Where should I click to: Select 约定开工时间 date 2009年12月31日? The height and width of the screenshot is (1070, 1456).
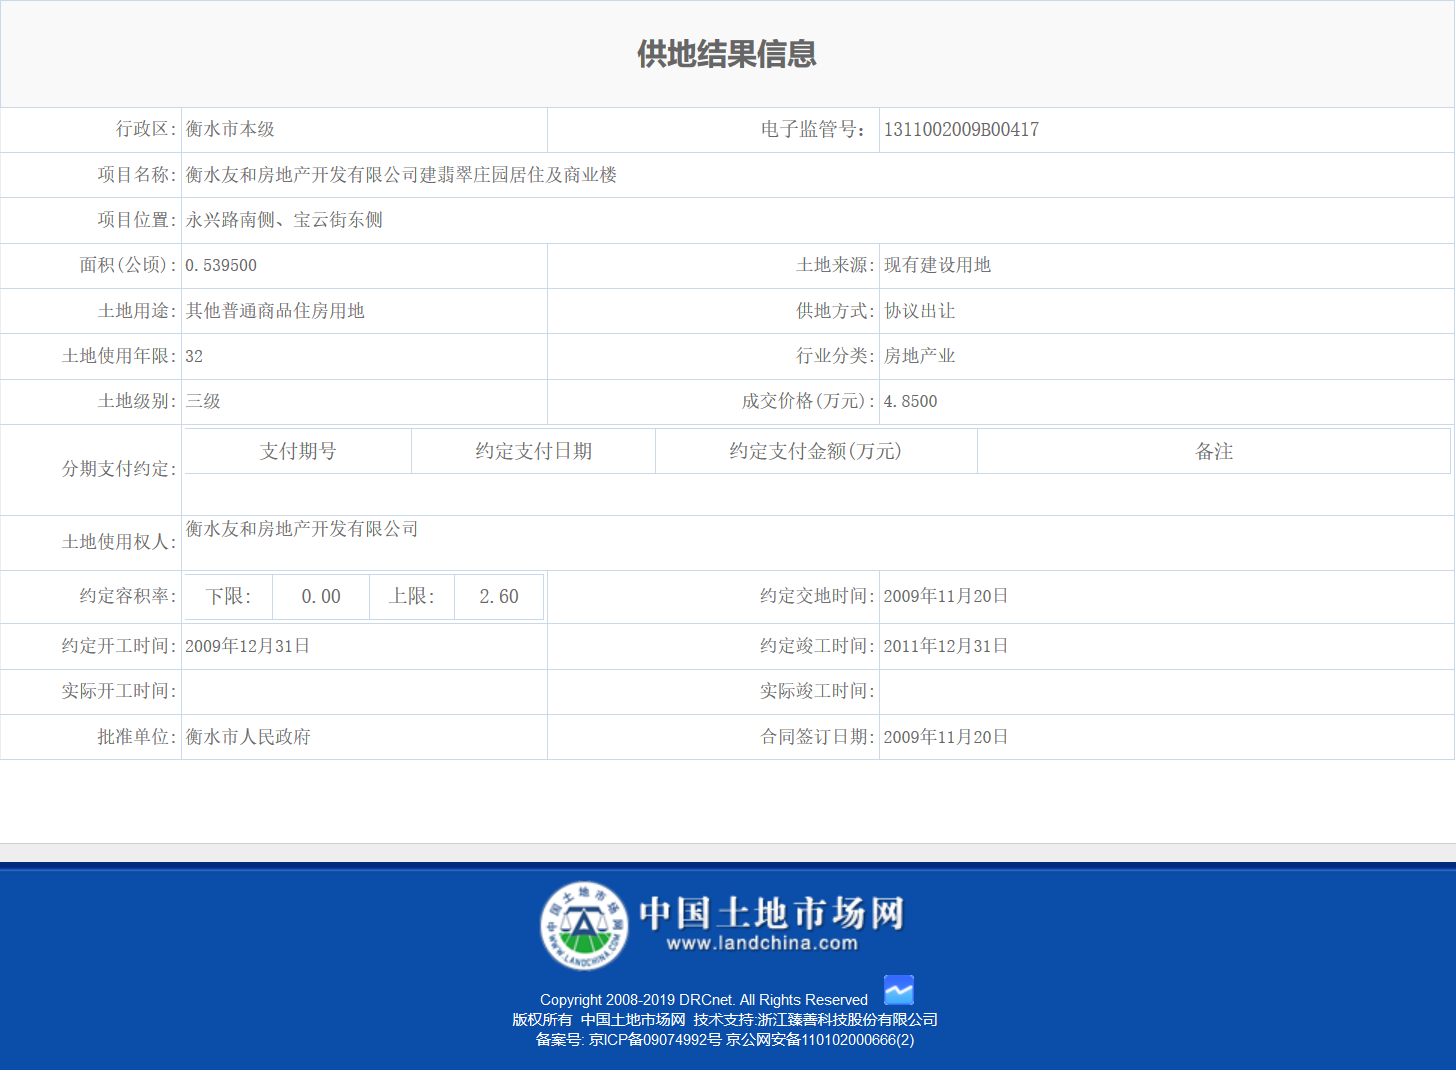pyautogui.click(x=248, y=646)
